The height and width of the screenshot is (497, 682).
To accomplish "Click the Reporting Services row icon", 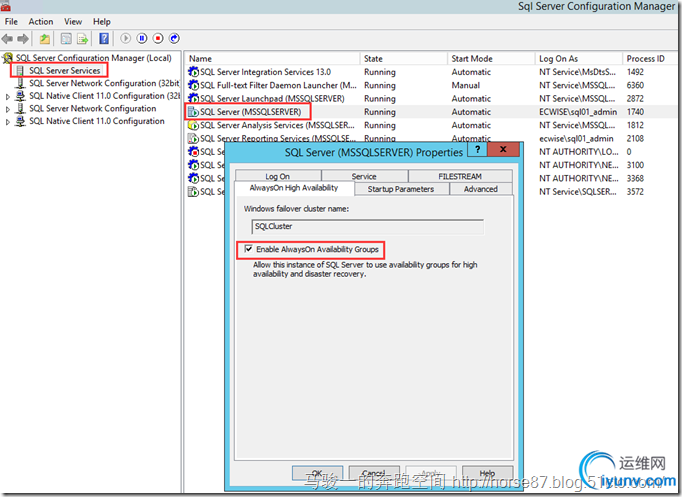I will point(193,139).
